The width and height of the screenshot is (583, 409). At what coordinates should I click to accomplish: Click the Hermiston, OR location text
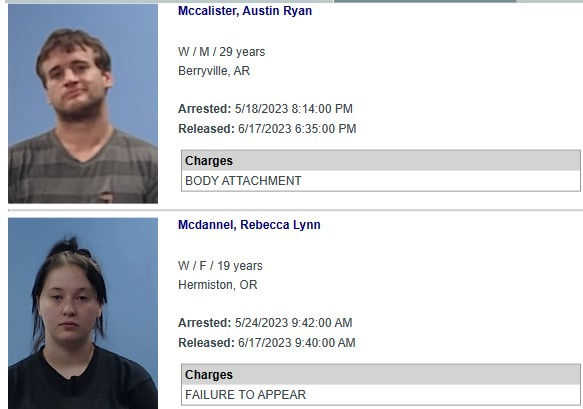(218, 285)
